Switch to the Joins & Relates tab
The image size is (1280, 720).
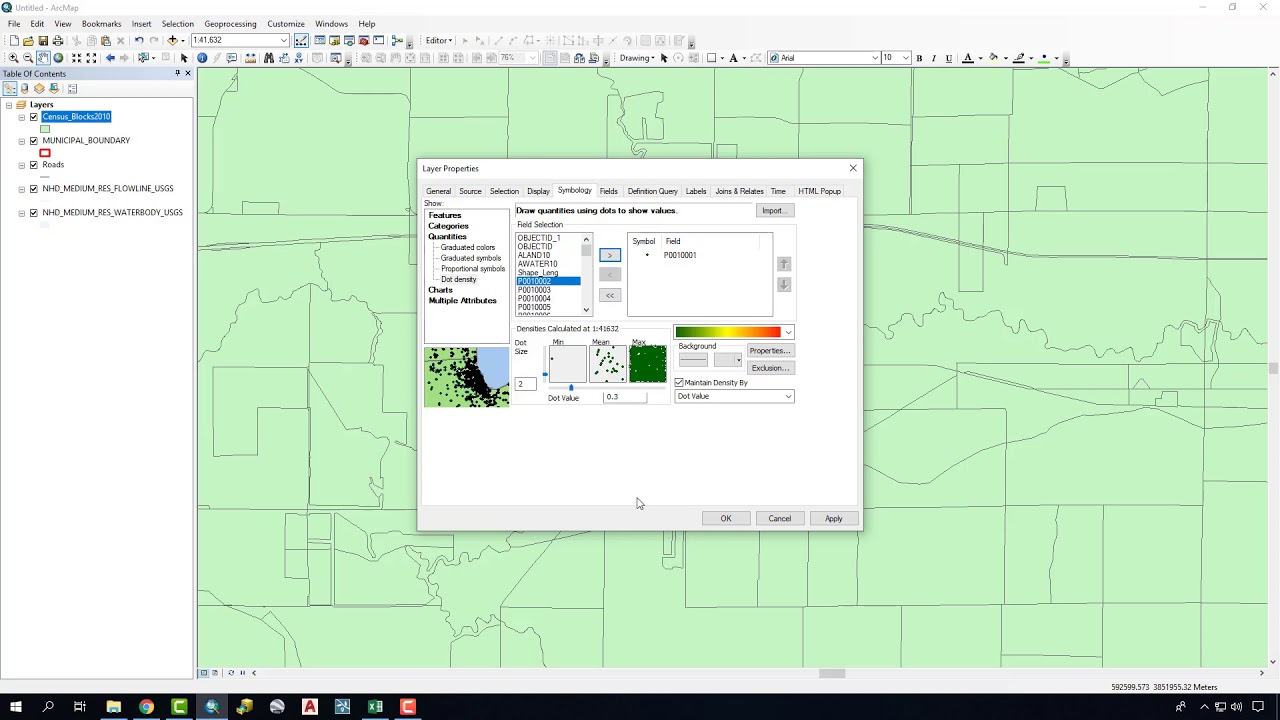739,191
